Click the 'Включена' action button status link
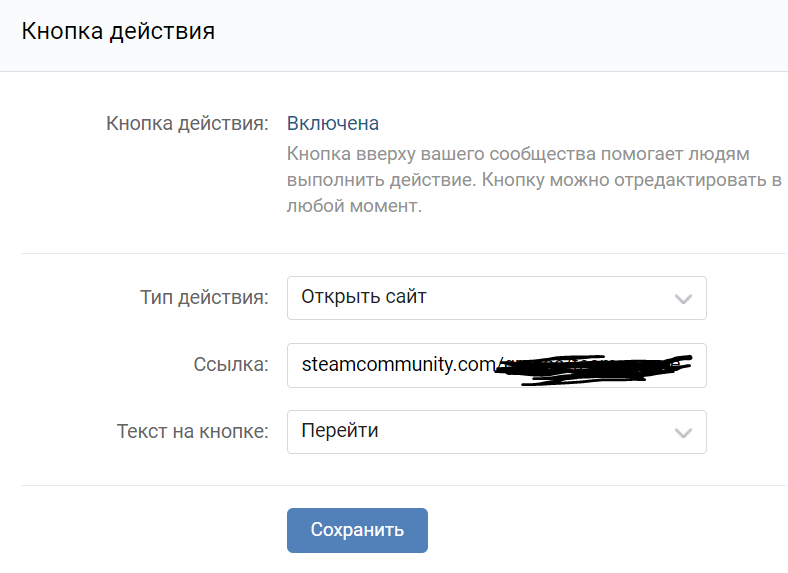Screen dimensions: 788x573 [332, 123]
